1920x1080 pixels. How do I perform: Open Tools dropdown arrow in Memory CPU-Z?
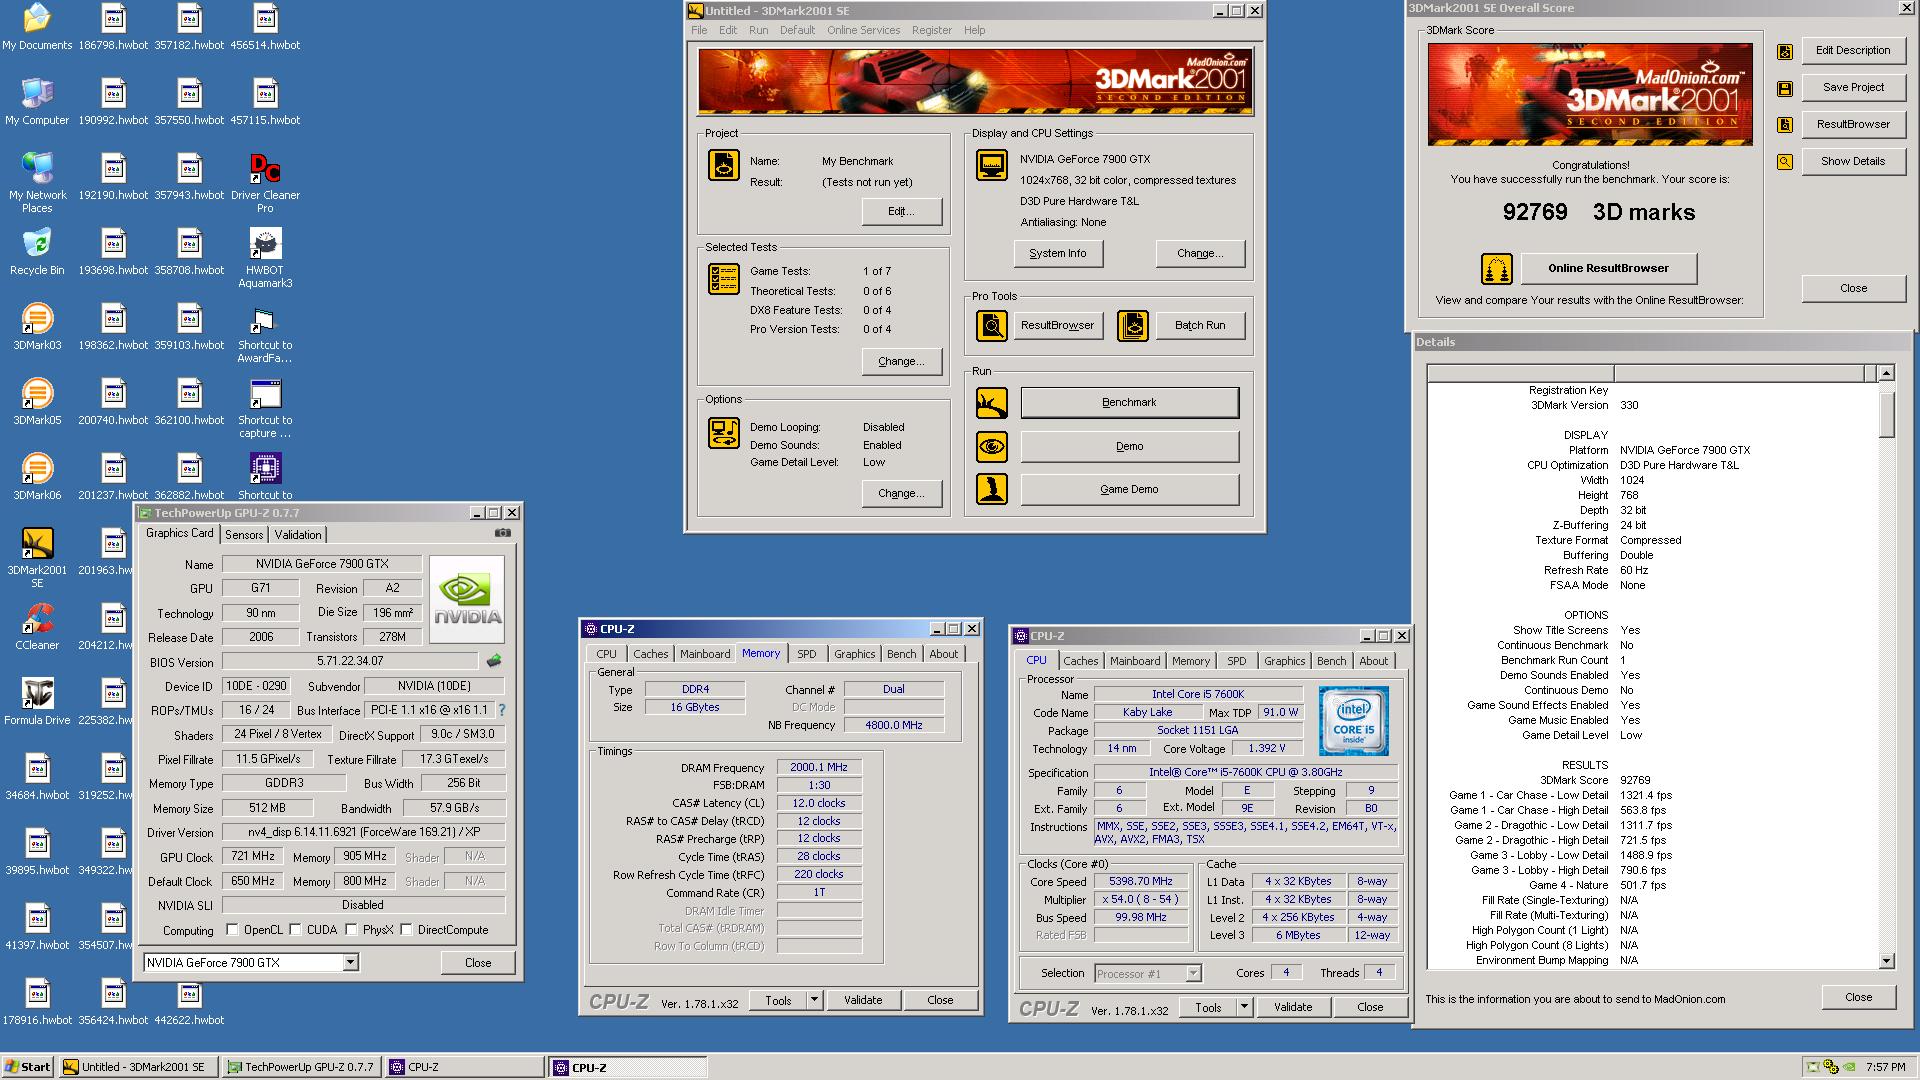tap(814, 1000)
